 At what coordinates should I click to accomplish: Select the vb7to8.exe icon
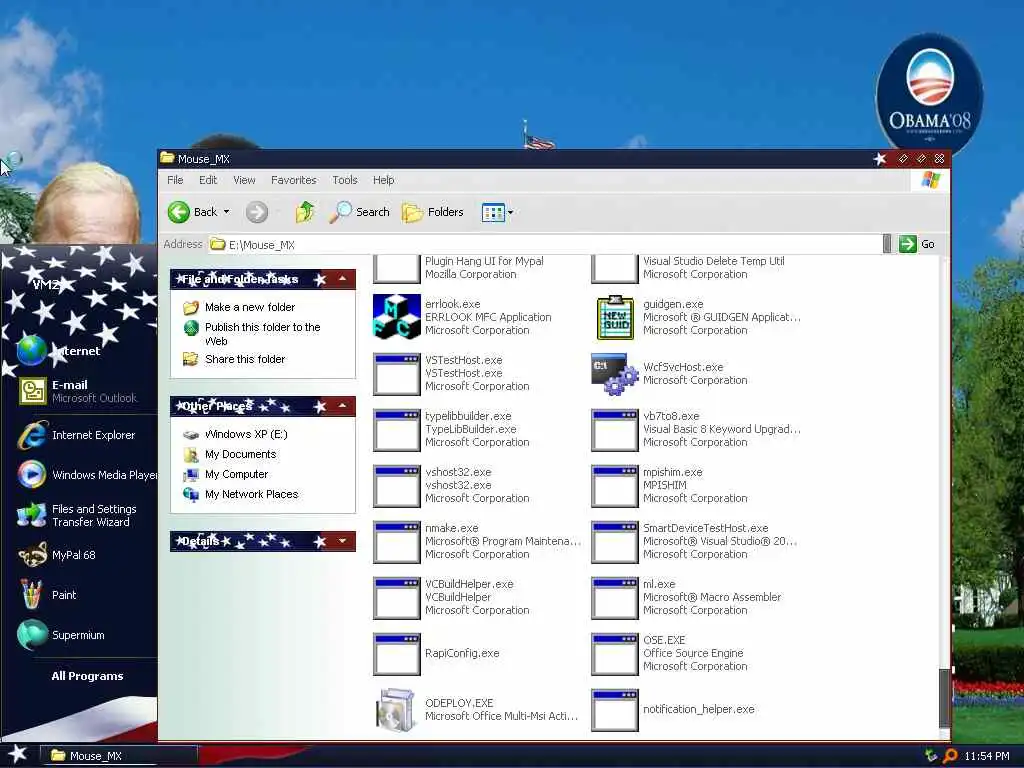pos(615,430)
